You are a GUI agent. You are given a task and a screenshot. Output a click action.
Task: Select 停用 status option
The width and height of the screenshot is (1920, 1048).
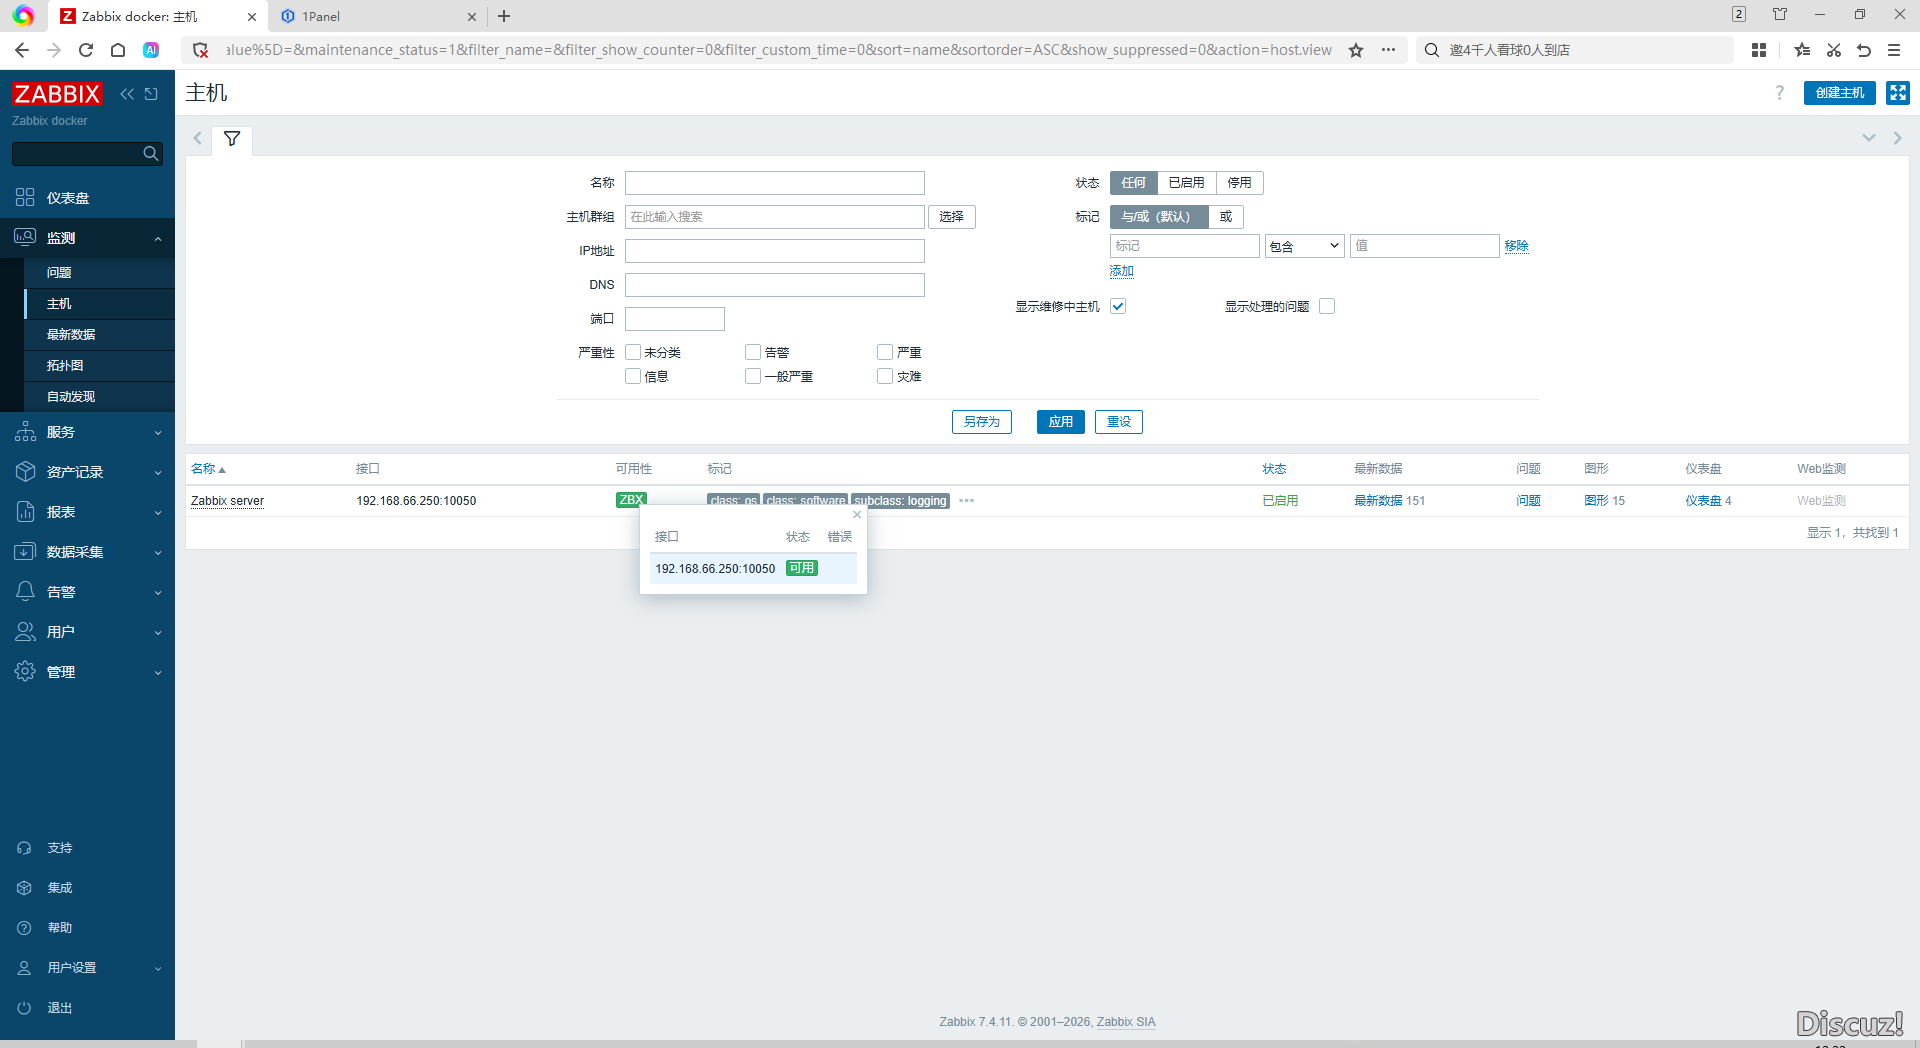(1240, 183)
